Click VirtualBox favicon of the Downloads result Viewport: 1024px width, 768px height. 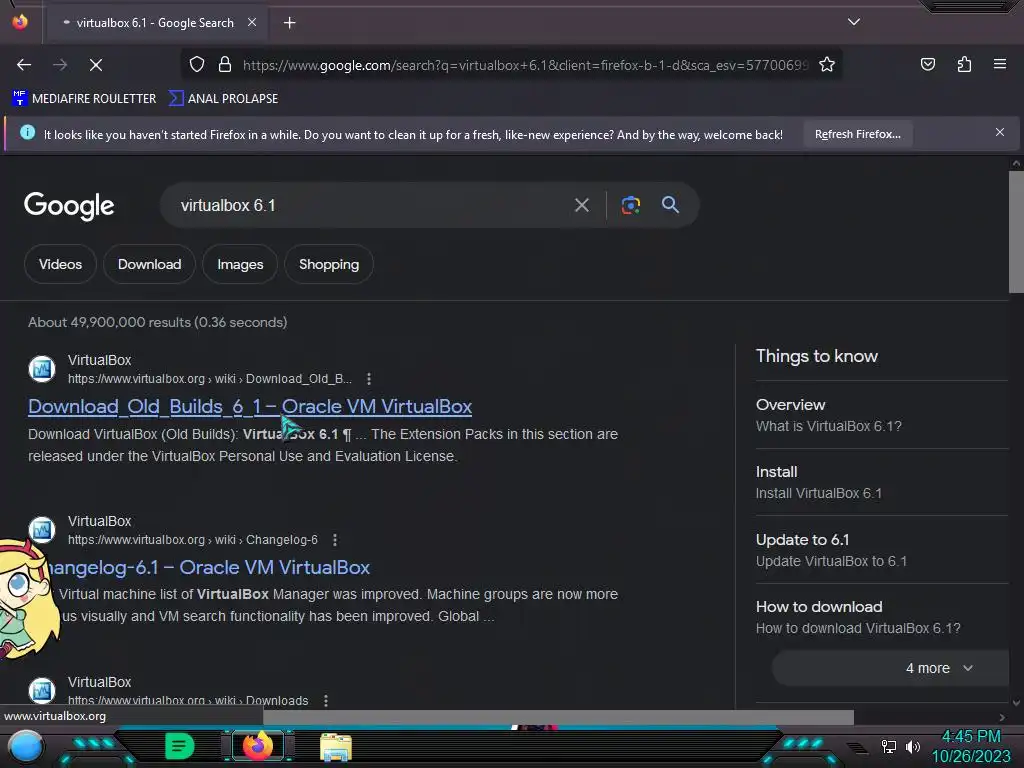point(42,691)
